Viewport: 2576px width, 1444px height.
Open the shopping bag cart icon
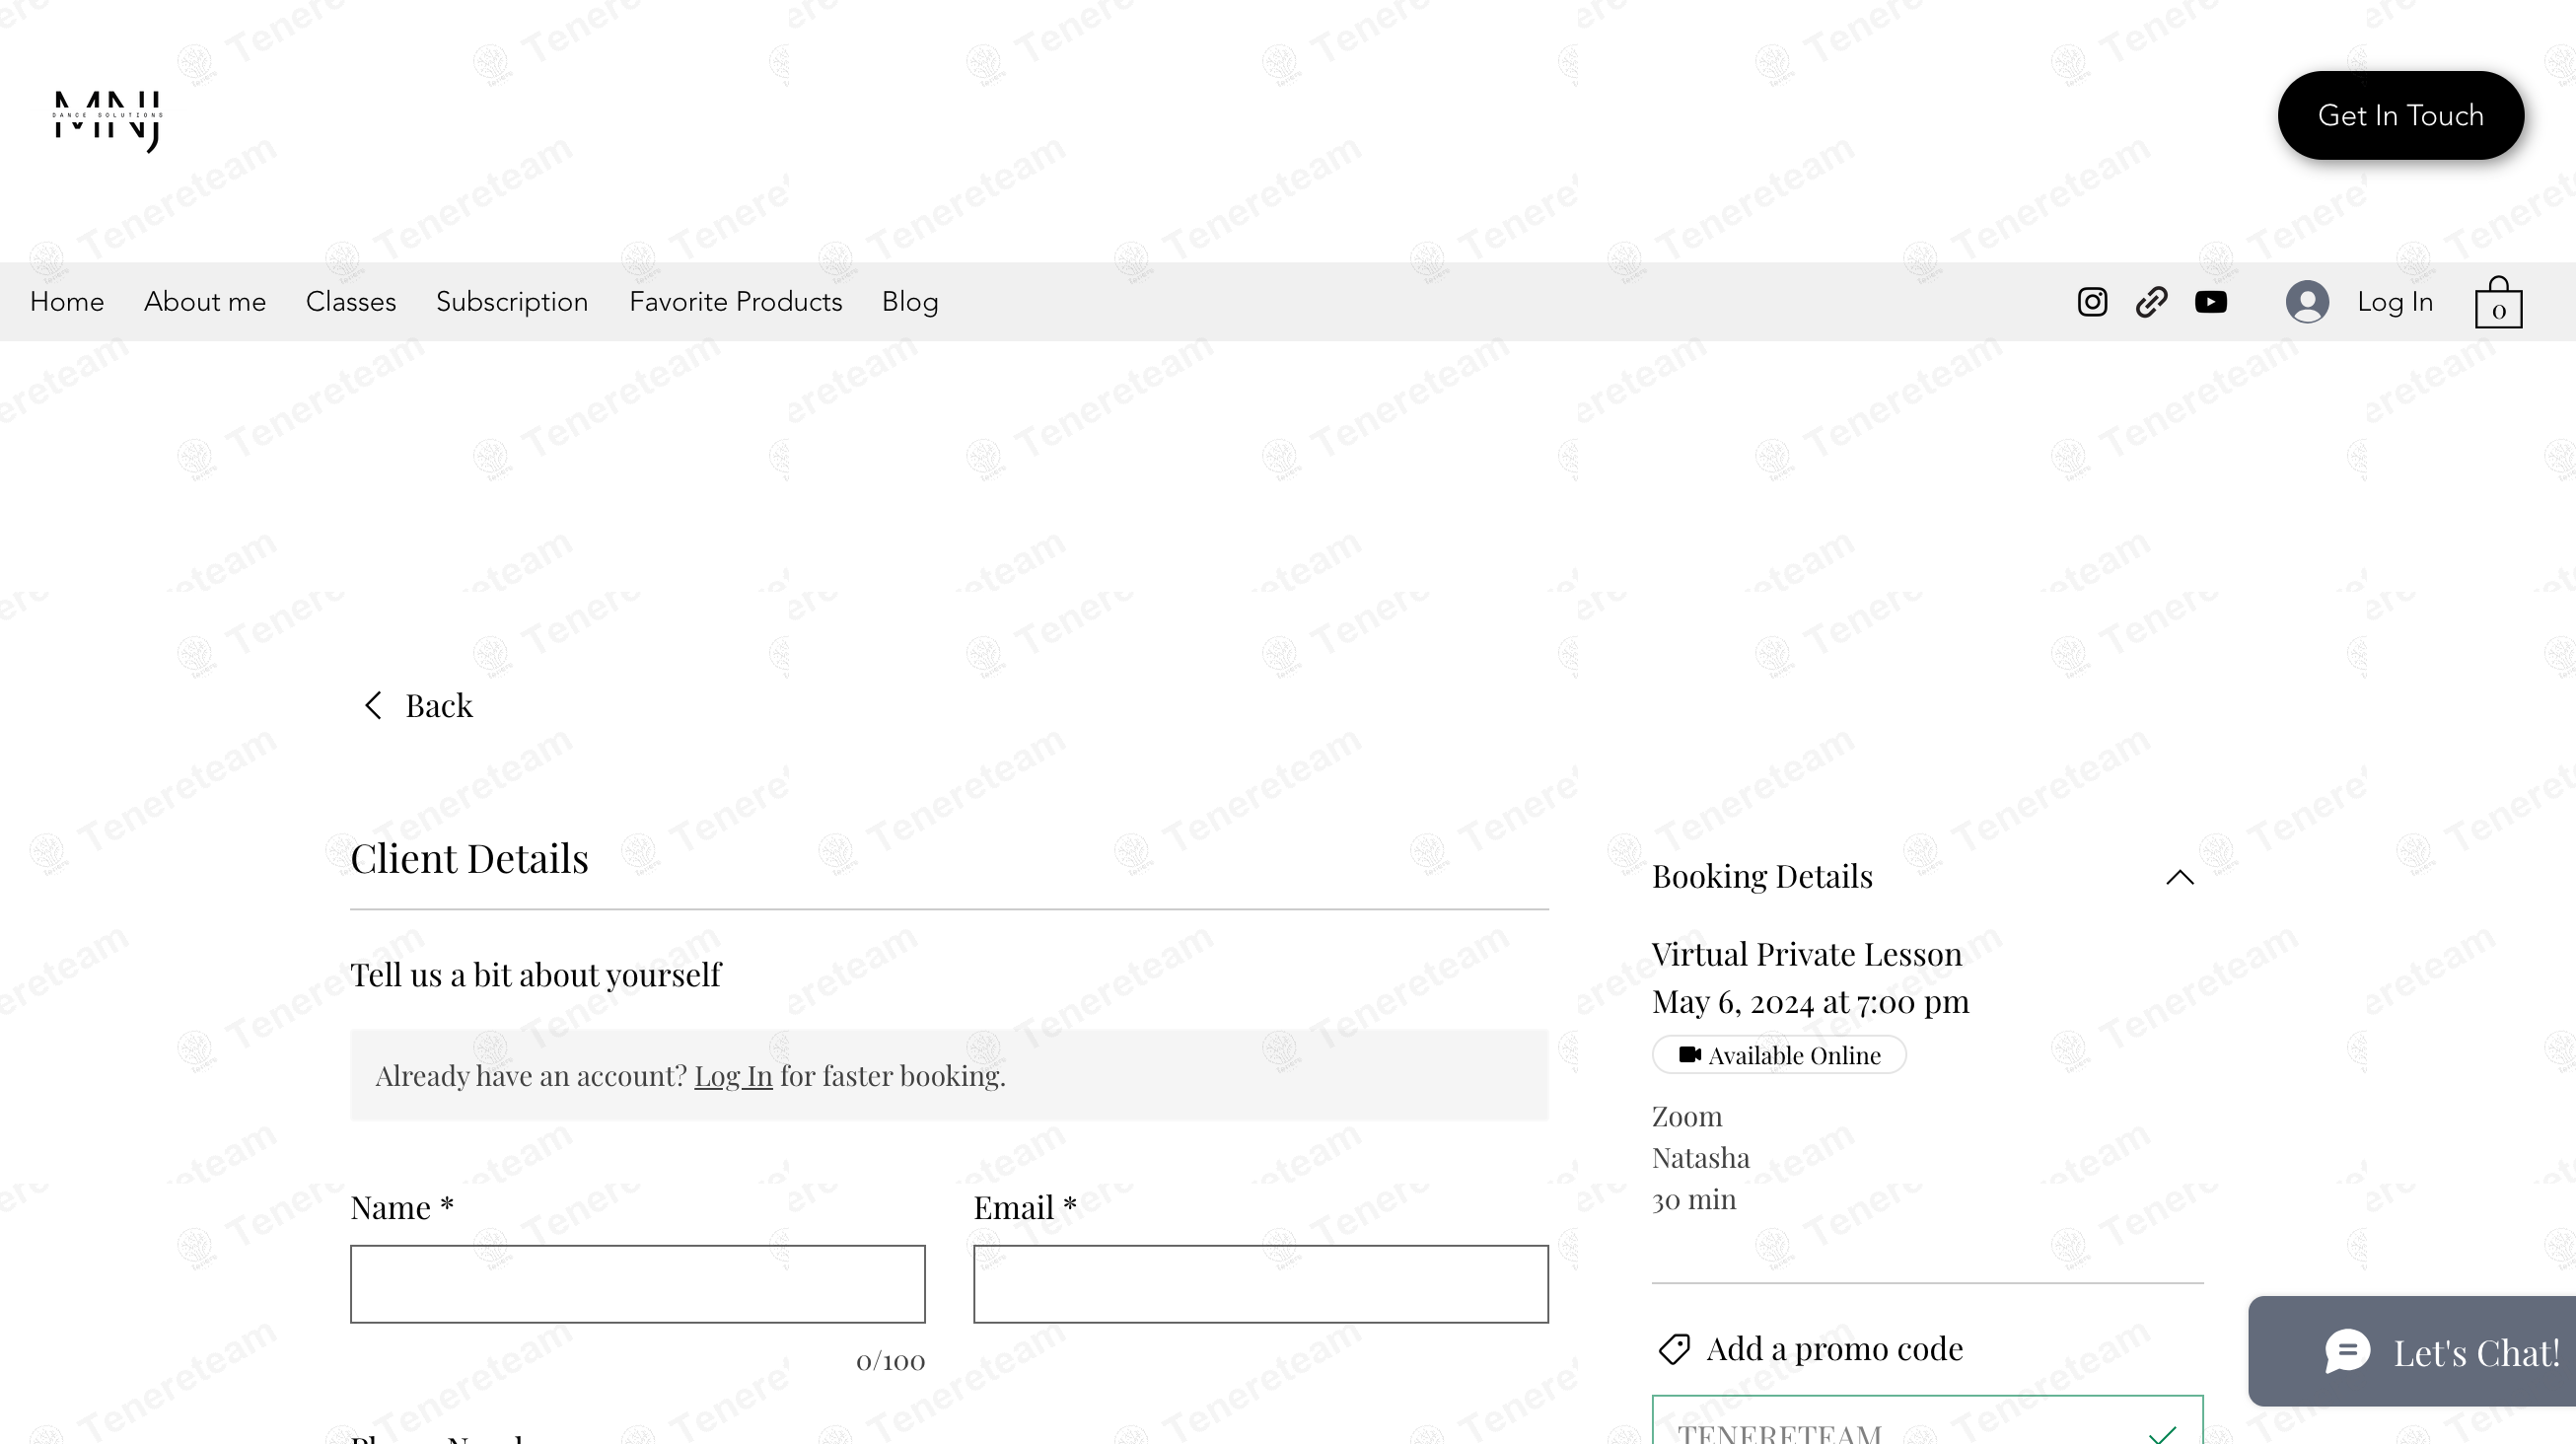(2498, 302)
